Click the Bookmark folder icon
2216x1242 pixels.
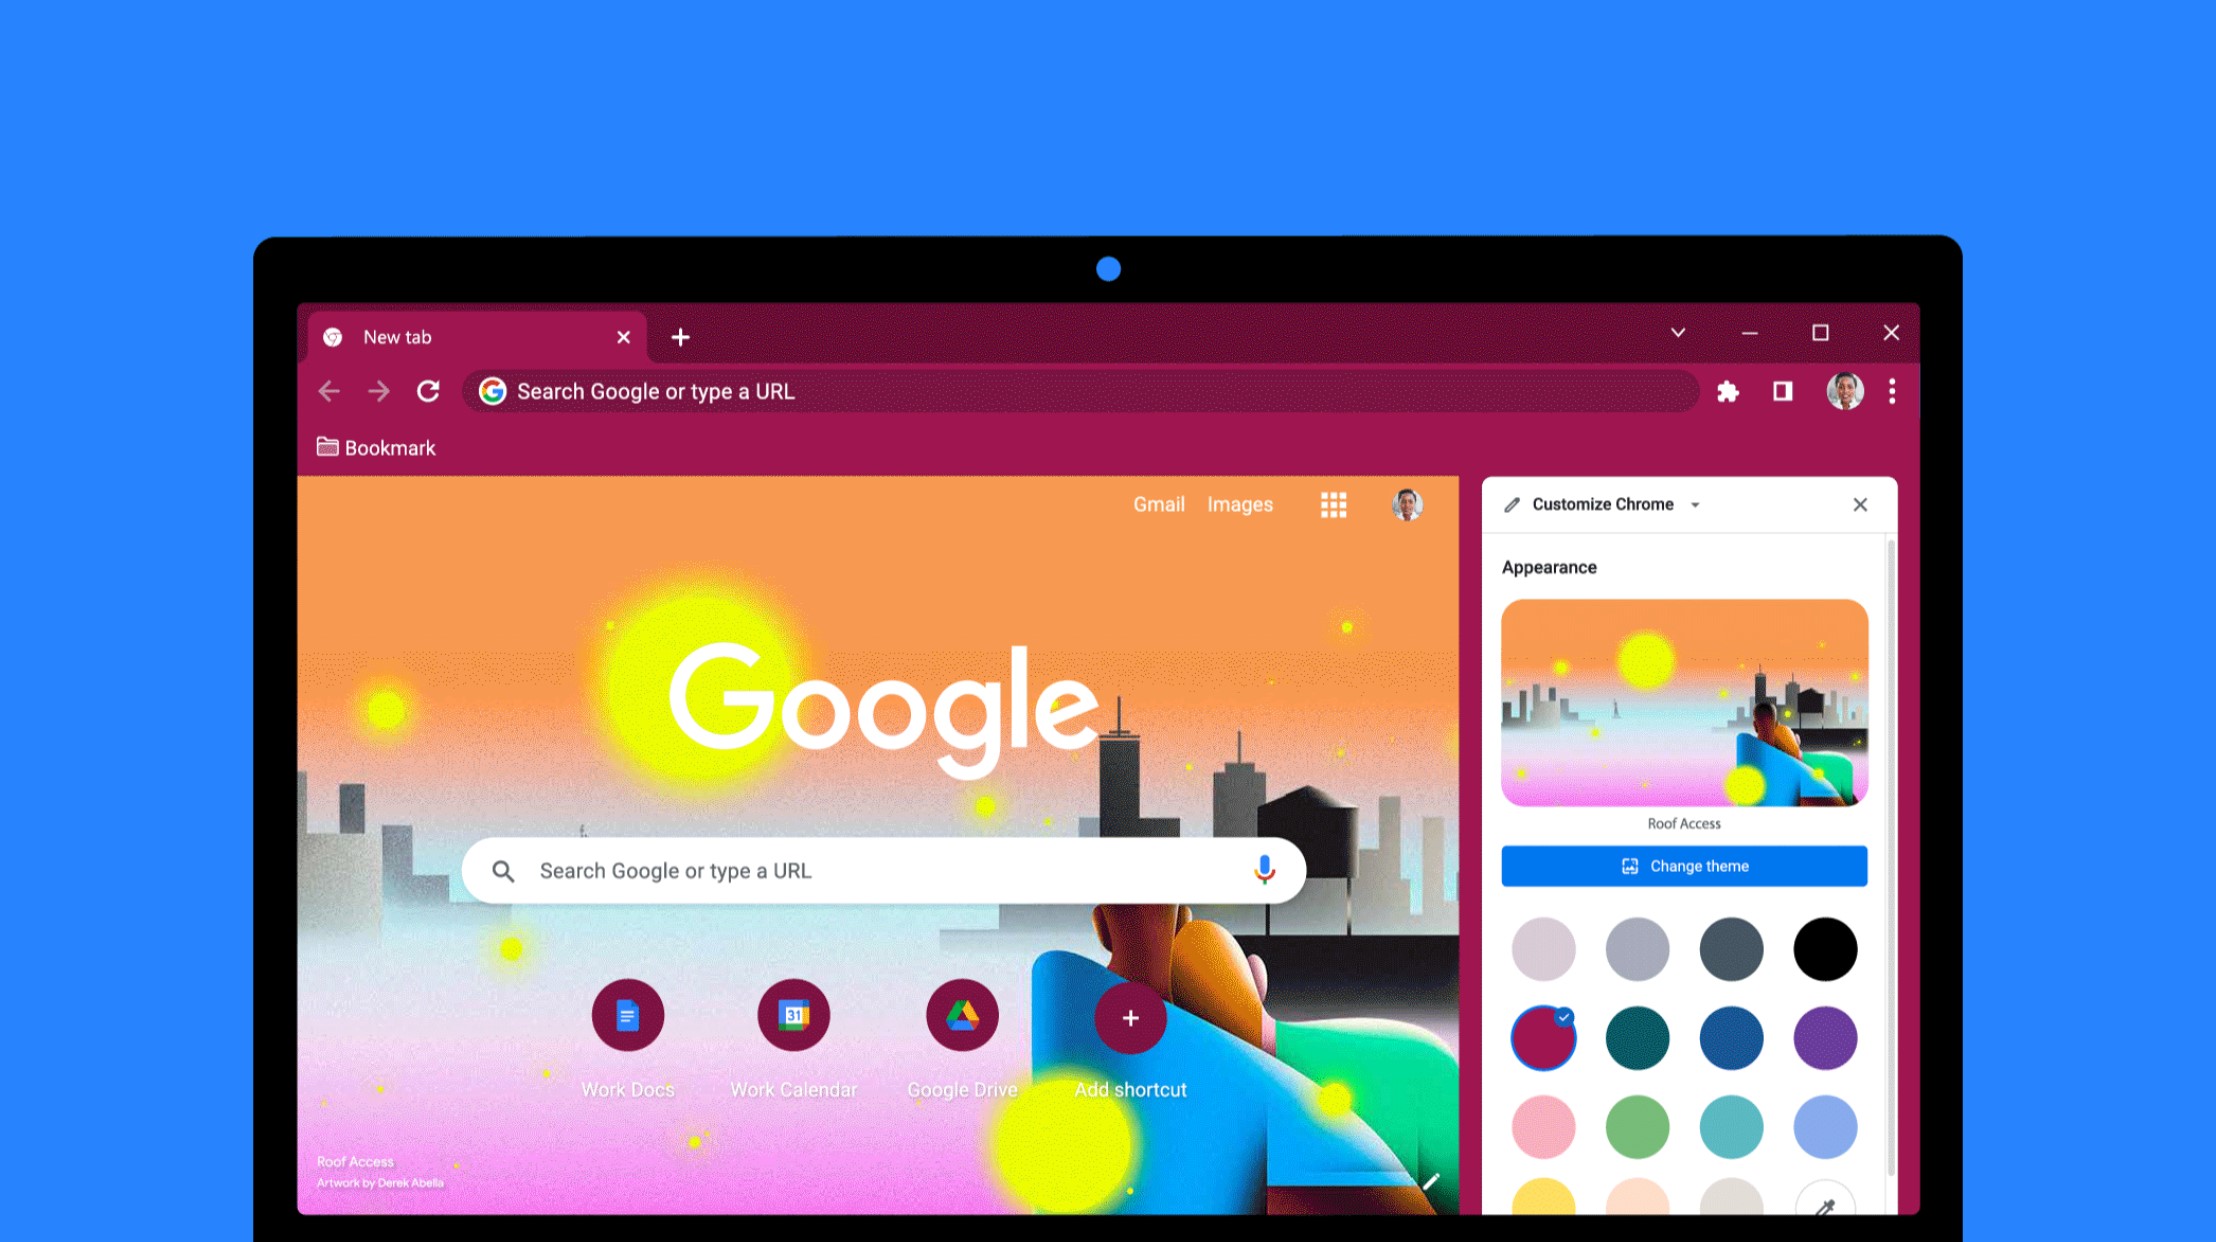[x=327, y=446]
